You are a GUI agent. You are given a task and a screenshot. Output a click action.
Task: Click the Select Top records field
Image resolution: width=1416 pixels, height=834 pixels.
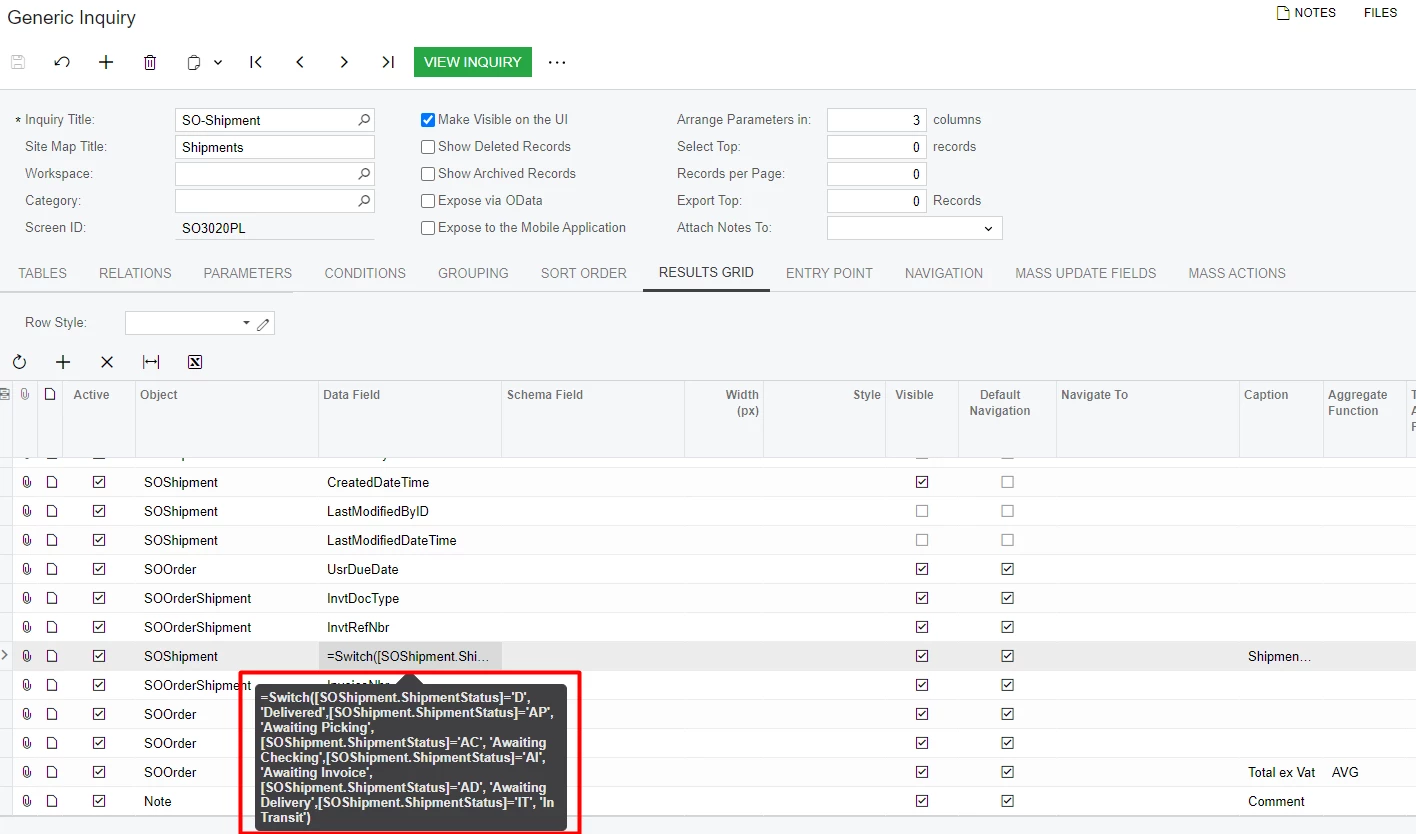(877, 147)
